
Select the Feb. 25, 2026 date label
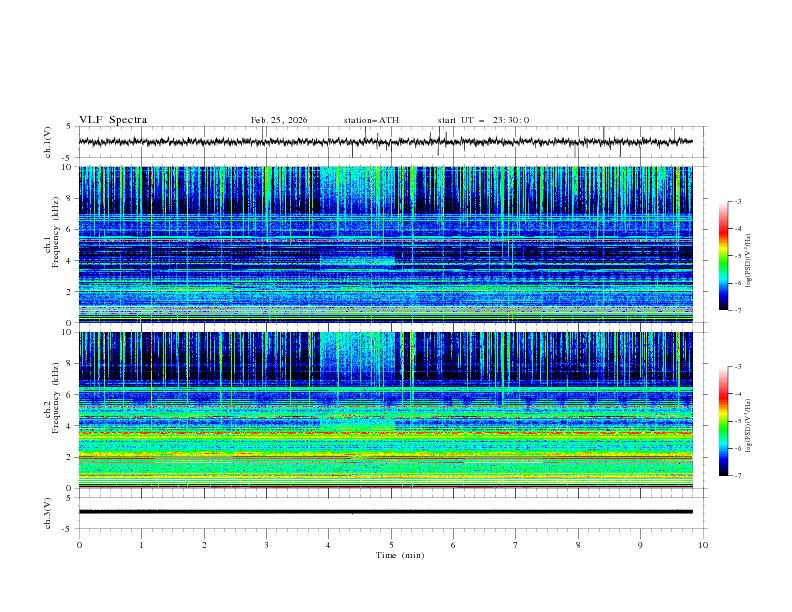[x=279, y=120]
